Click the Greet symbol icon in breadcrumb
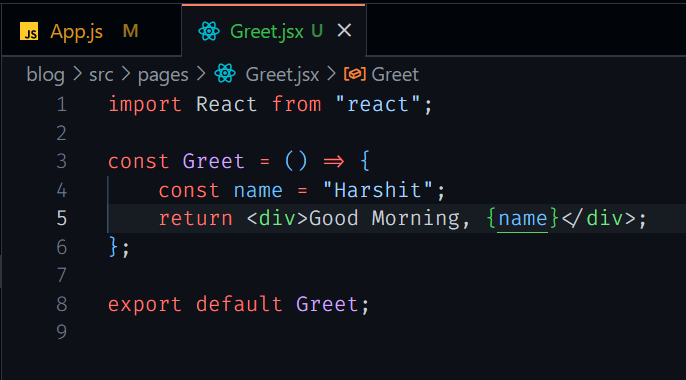 354,74
